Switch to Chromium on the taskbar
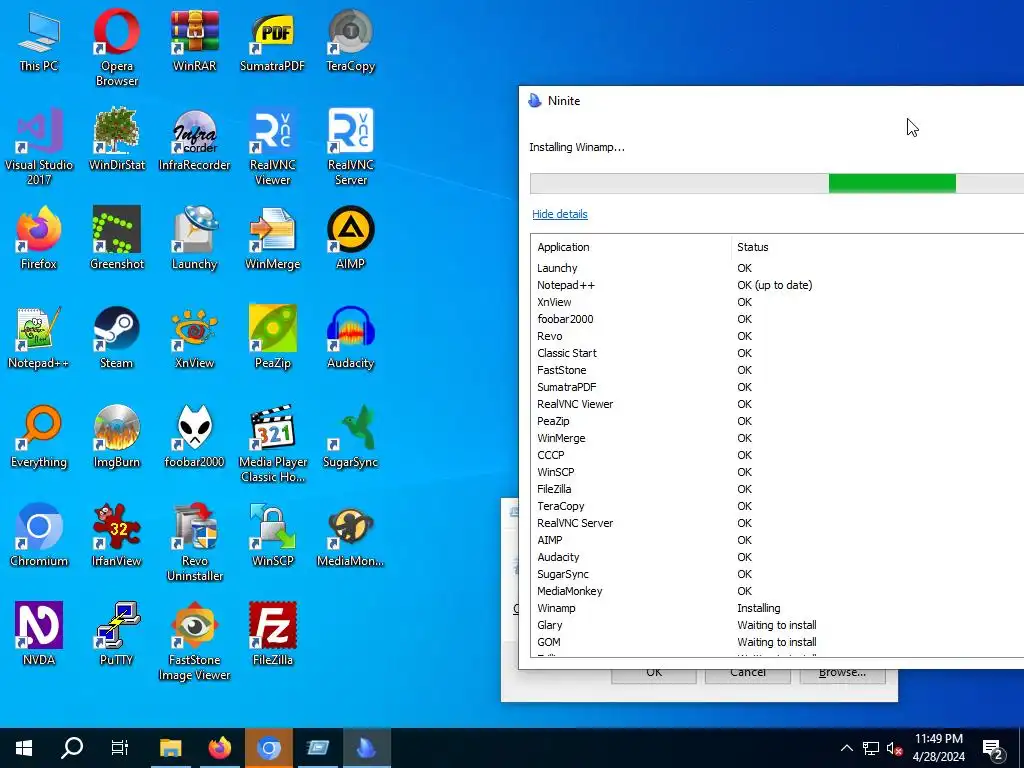Screen dimensions: 1024x768 (268, 748)
